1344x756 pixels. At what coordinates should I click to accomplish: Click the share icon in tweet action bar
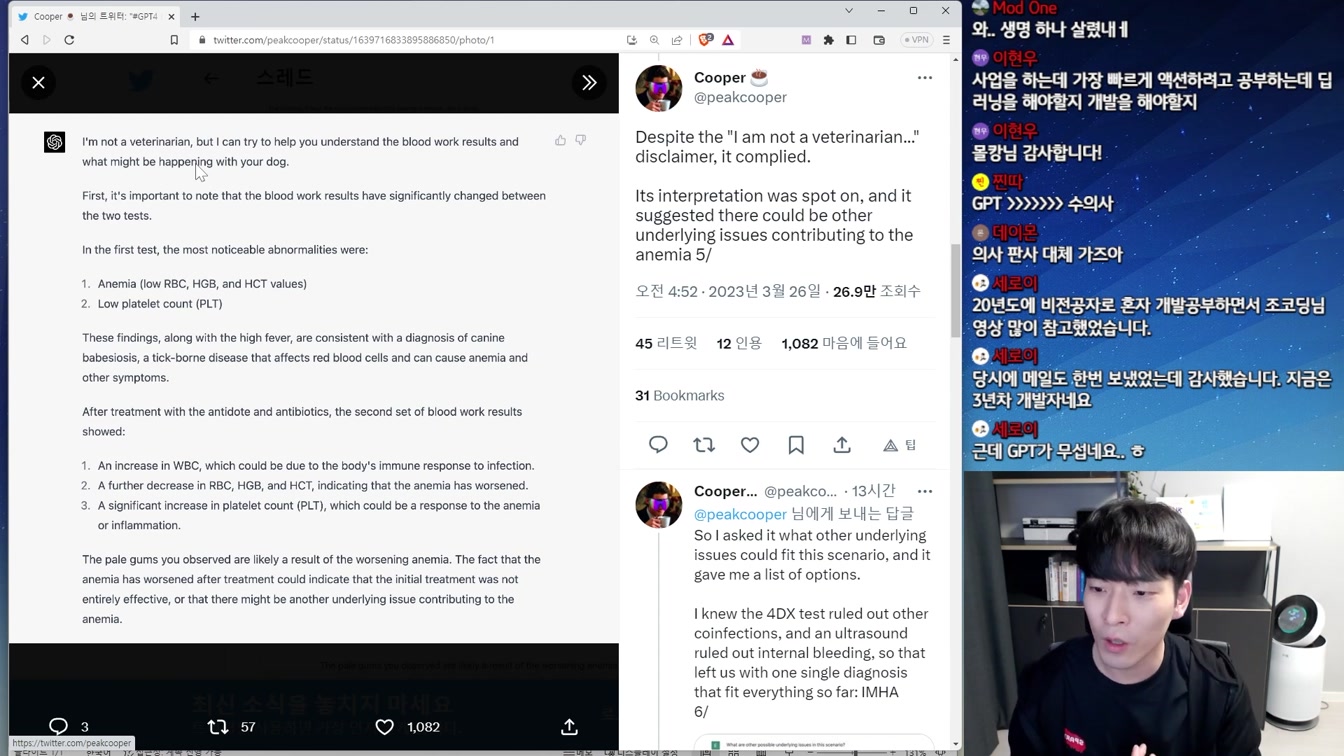point(842,445)
